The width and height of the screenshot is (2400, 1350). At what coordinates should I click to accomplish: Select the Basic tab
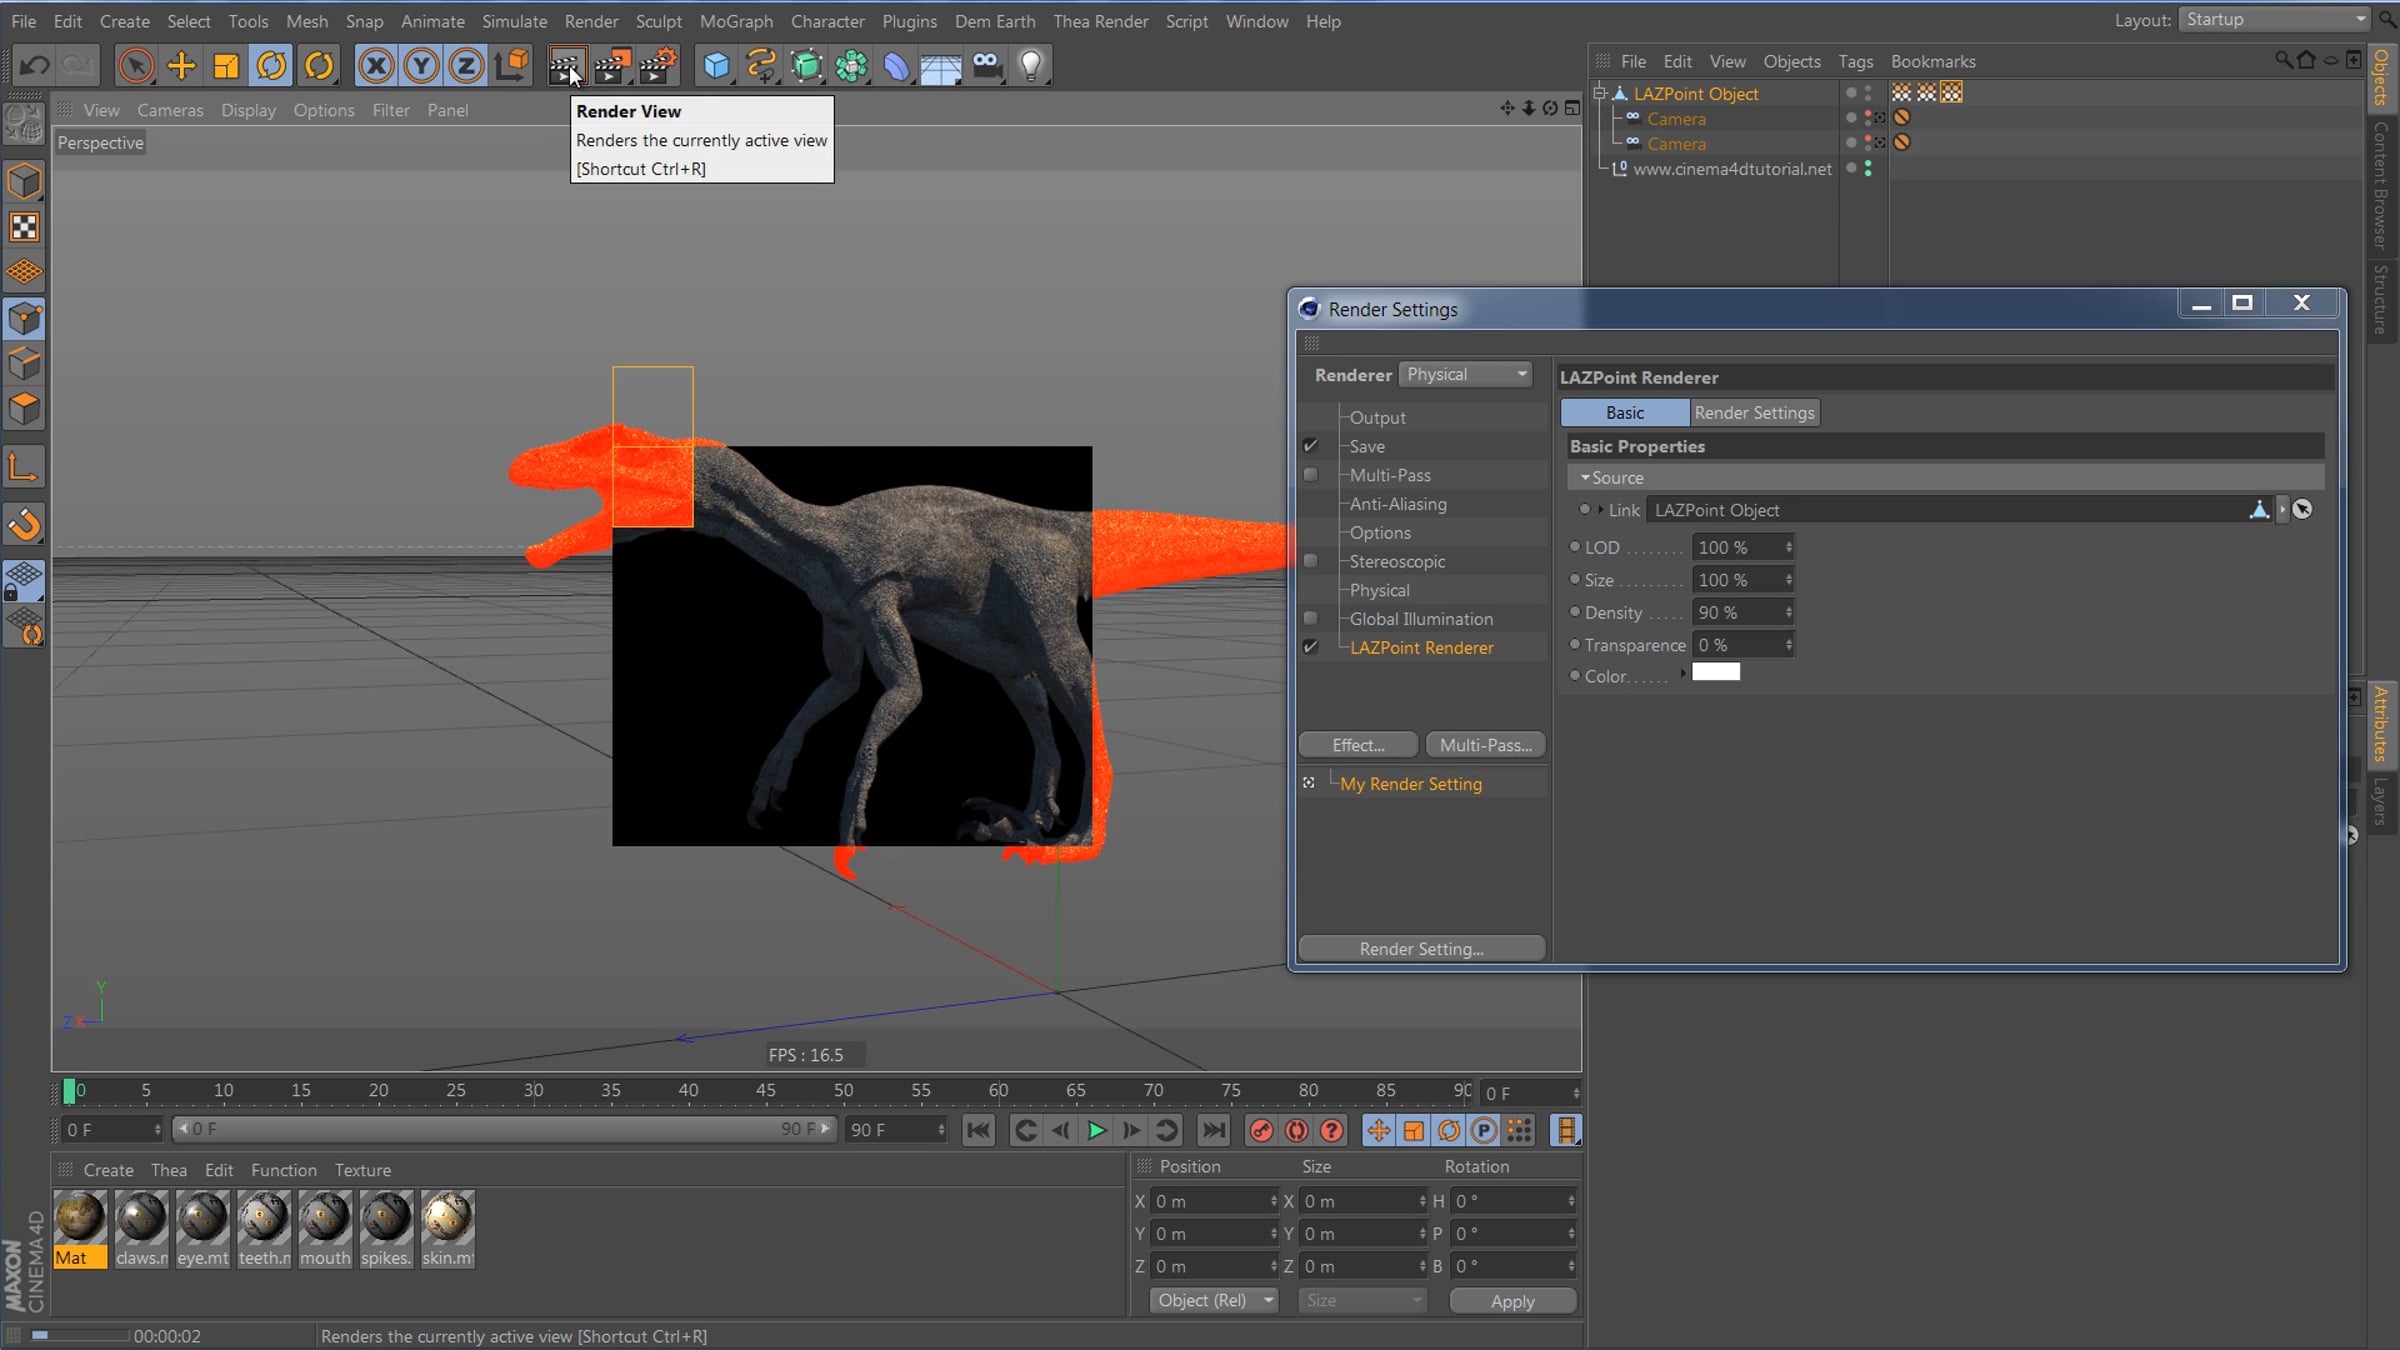[x=1625, y=413]
